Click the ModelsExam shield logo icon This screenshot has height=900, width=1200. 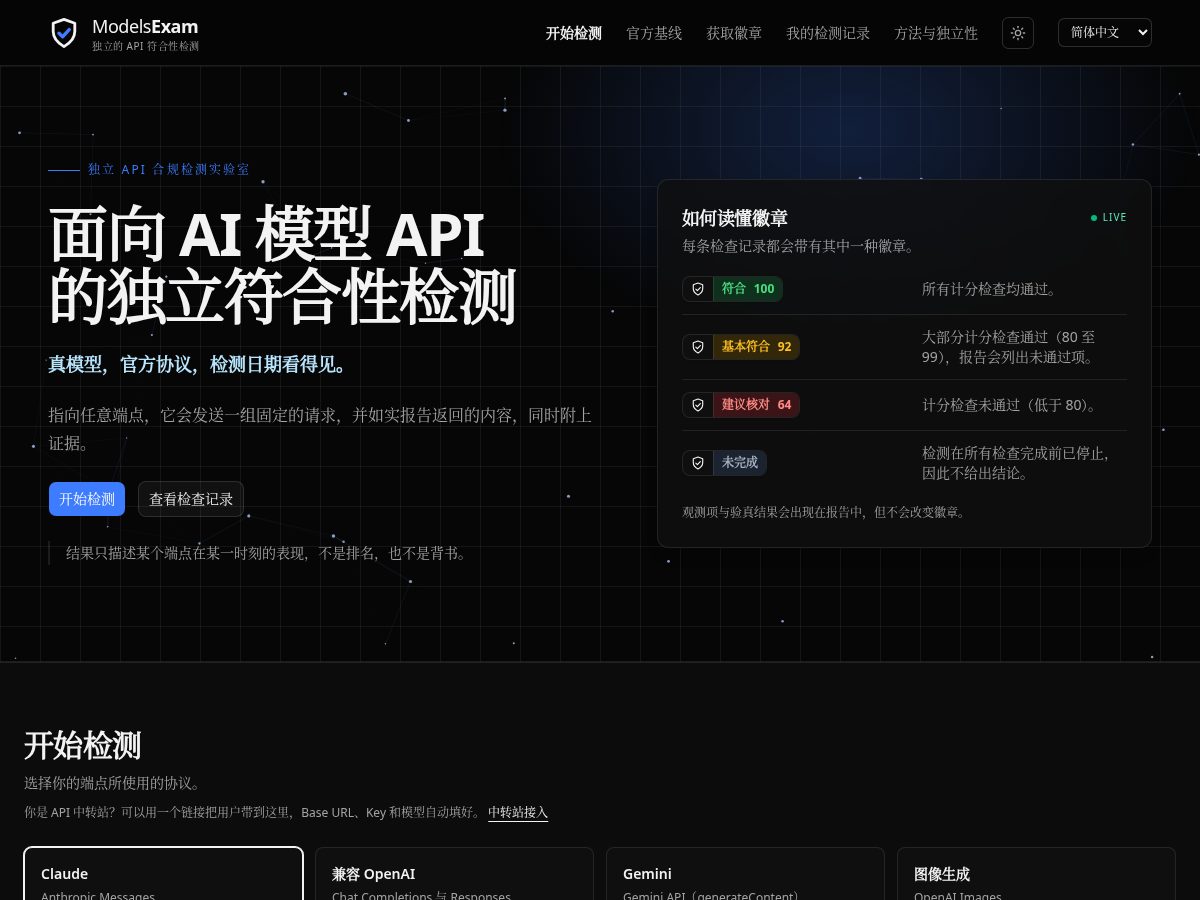[64, 33]
